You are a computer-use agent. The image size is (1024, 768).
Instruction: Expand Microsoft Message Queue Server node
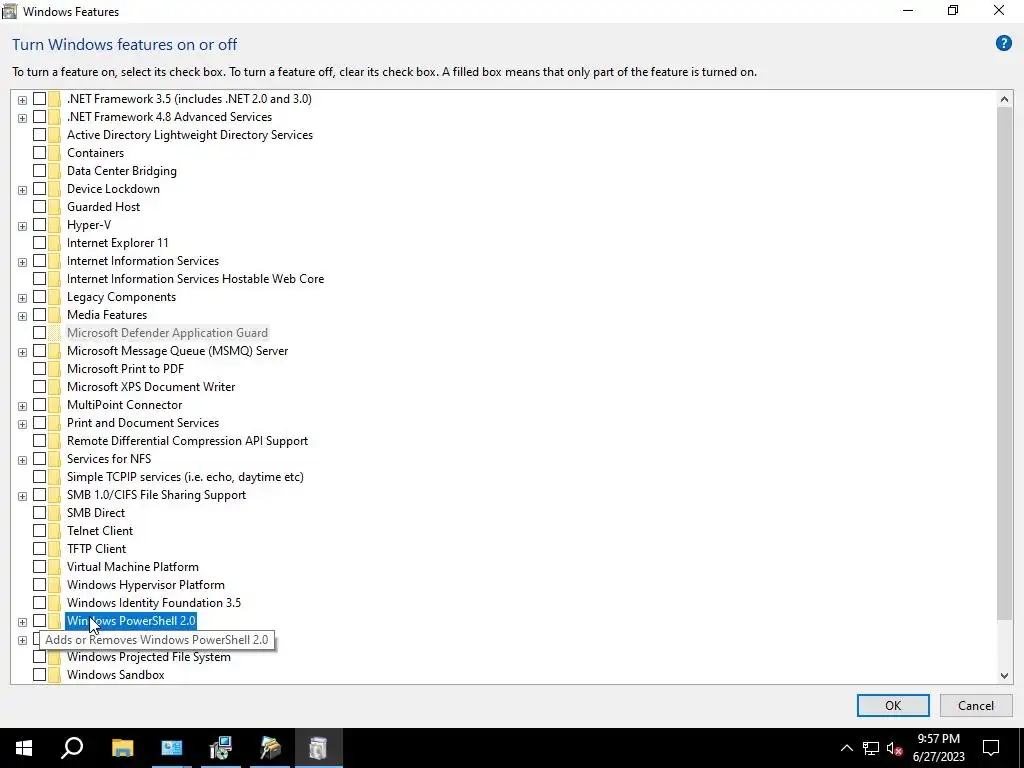(22, 352)
